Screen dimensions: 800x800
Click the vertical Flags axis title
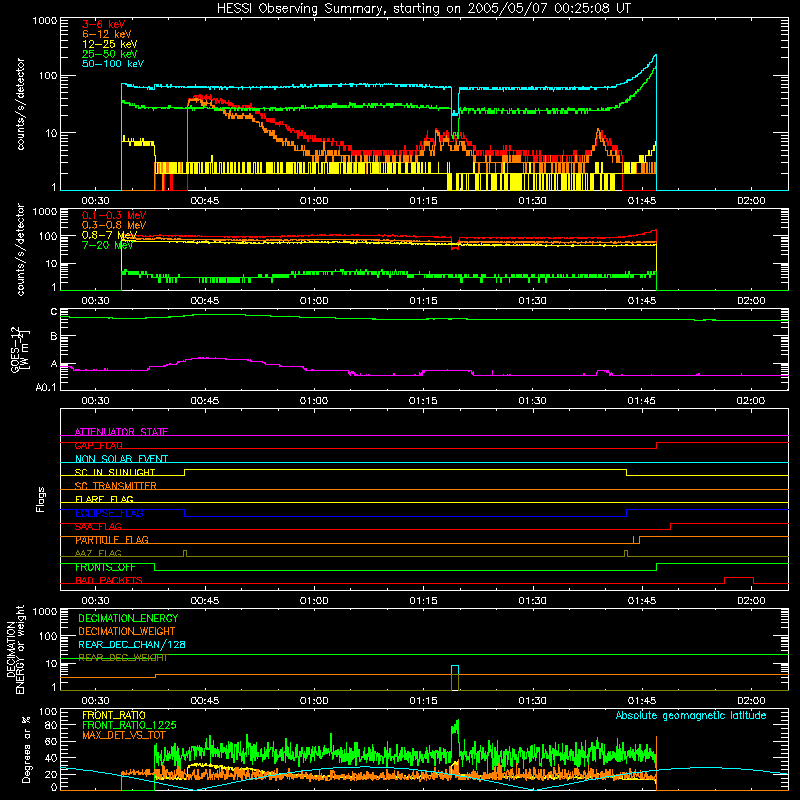pos(41,499)
